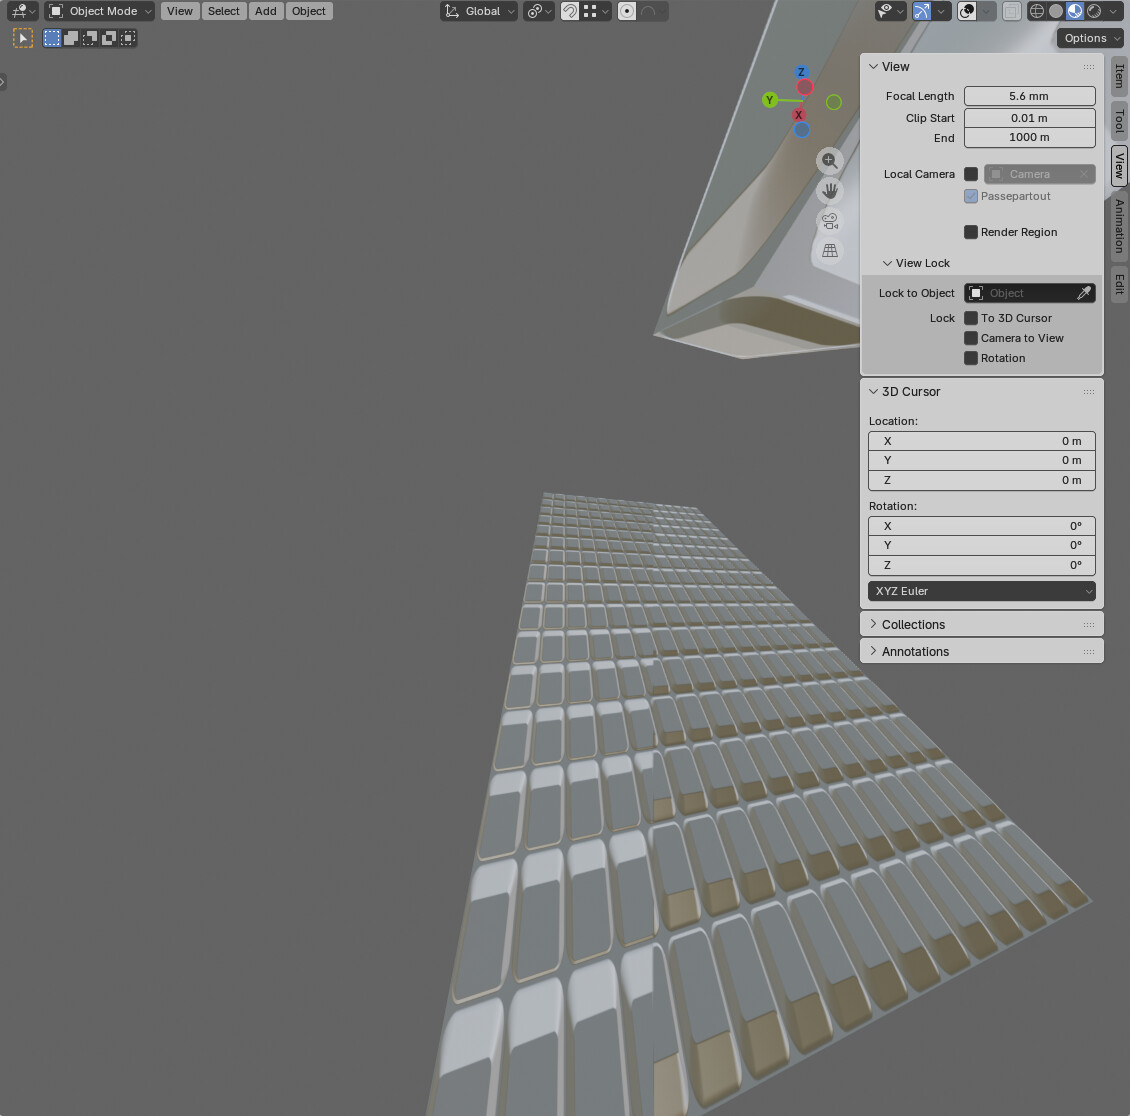Choose Subtract selection mode icon
Viewport: 1130px width, 1116px height.
point(89,38)
